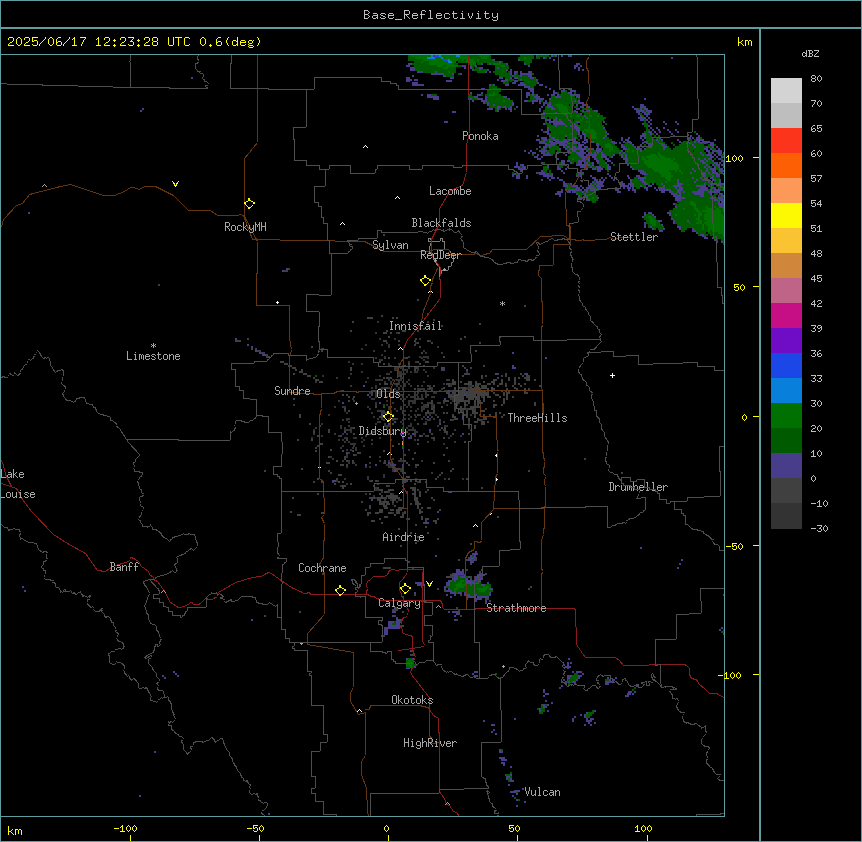The width and height of the screenshot is (862, 842).
Task: Click the asterisk marker above Limestone
Action: [153, 346]
